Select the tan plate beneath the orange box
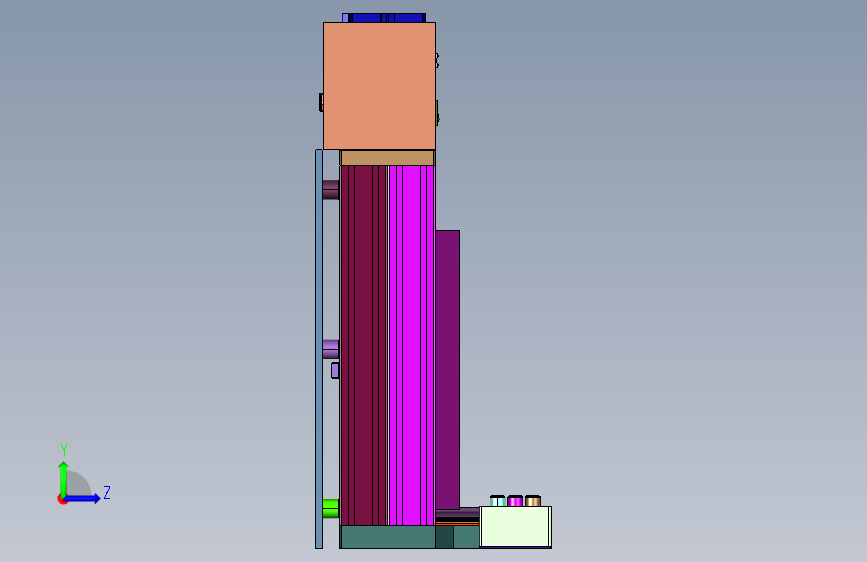This screenshot has height=562, width=867. 387,158
